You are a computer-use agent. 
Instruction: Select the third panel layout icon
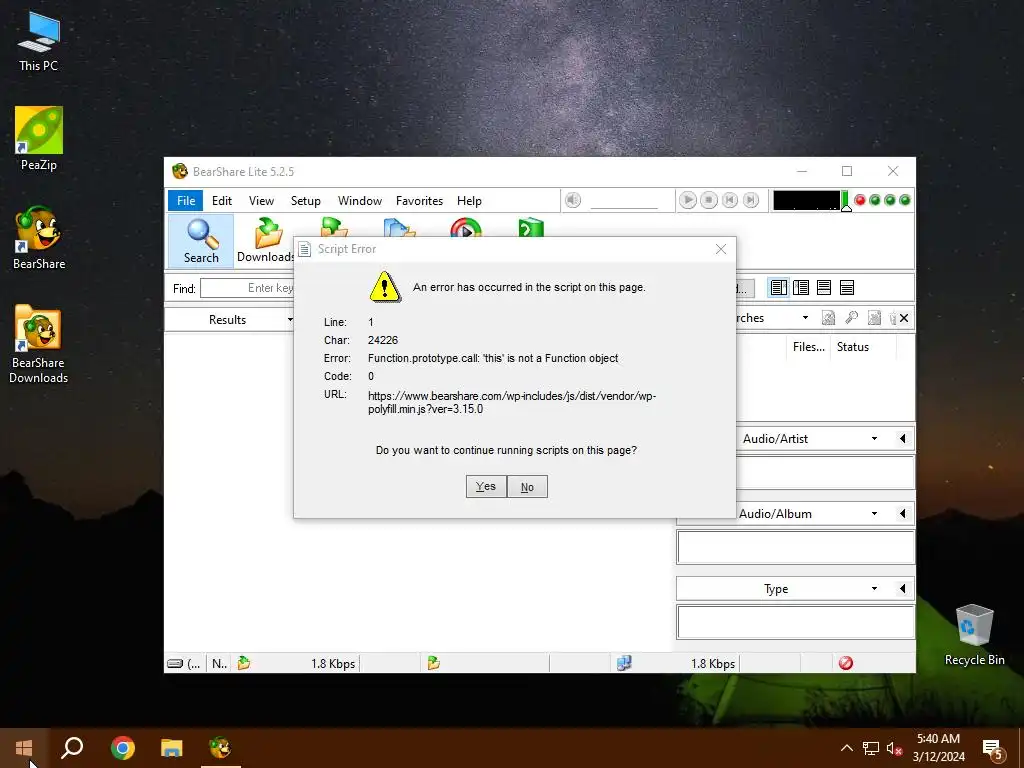click(x=824, y=287)
